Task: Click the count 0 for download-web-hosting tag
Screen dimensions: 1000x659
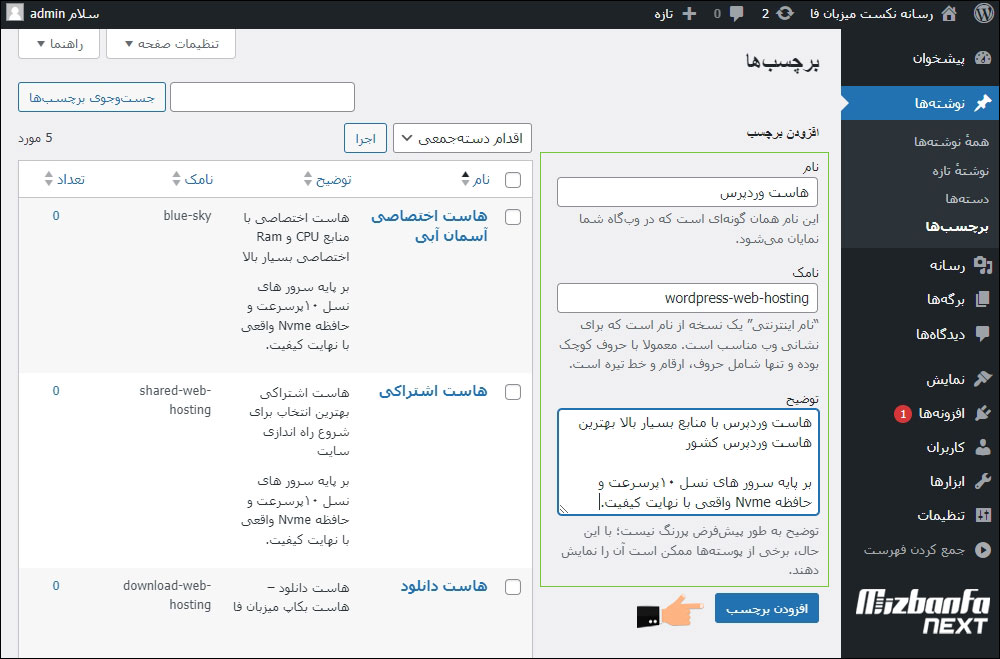Action: (x=56, y=585)
